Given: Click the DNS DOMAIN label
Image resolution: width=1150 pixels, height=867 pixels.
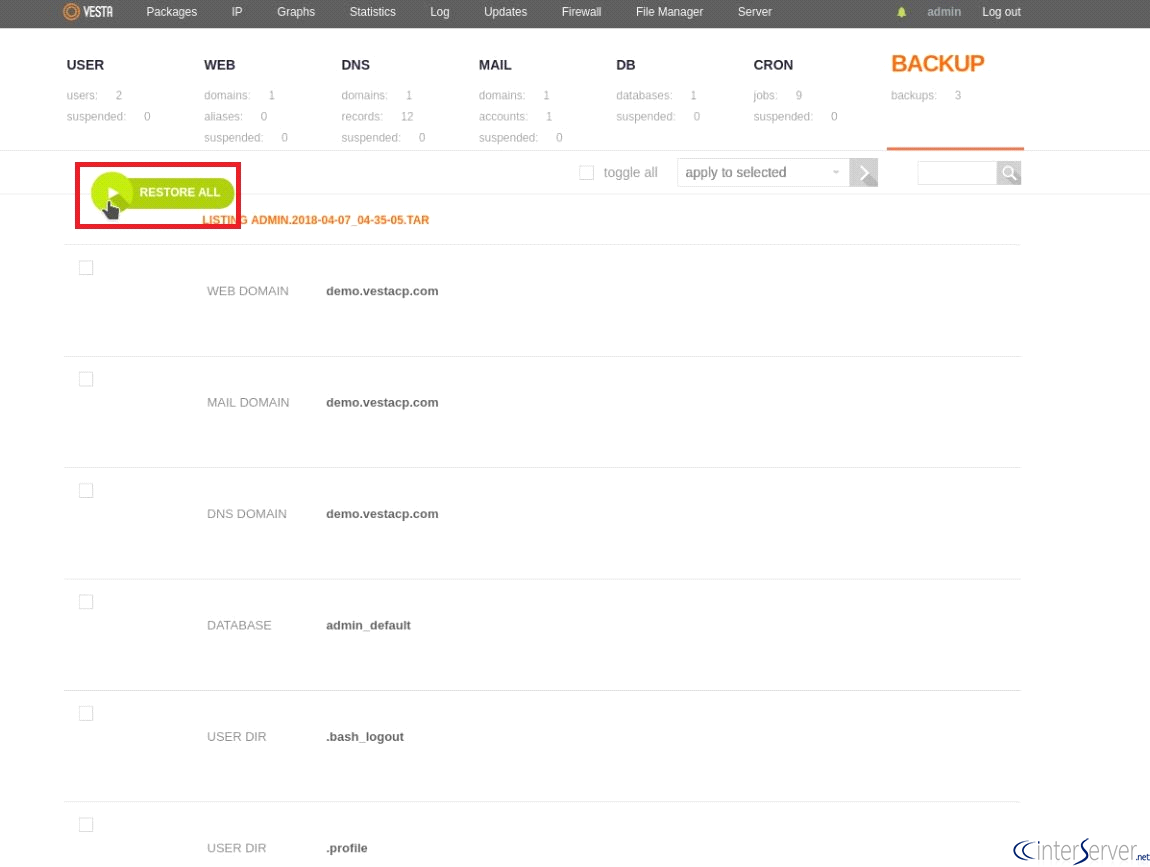Looking at the screenshot, I should [x=246, y=514].
